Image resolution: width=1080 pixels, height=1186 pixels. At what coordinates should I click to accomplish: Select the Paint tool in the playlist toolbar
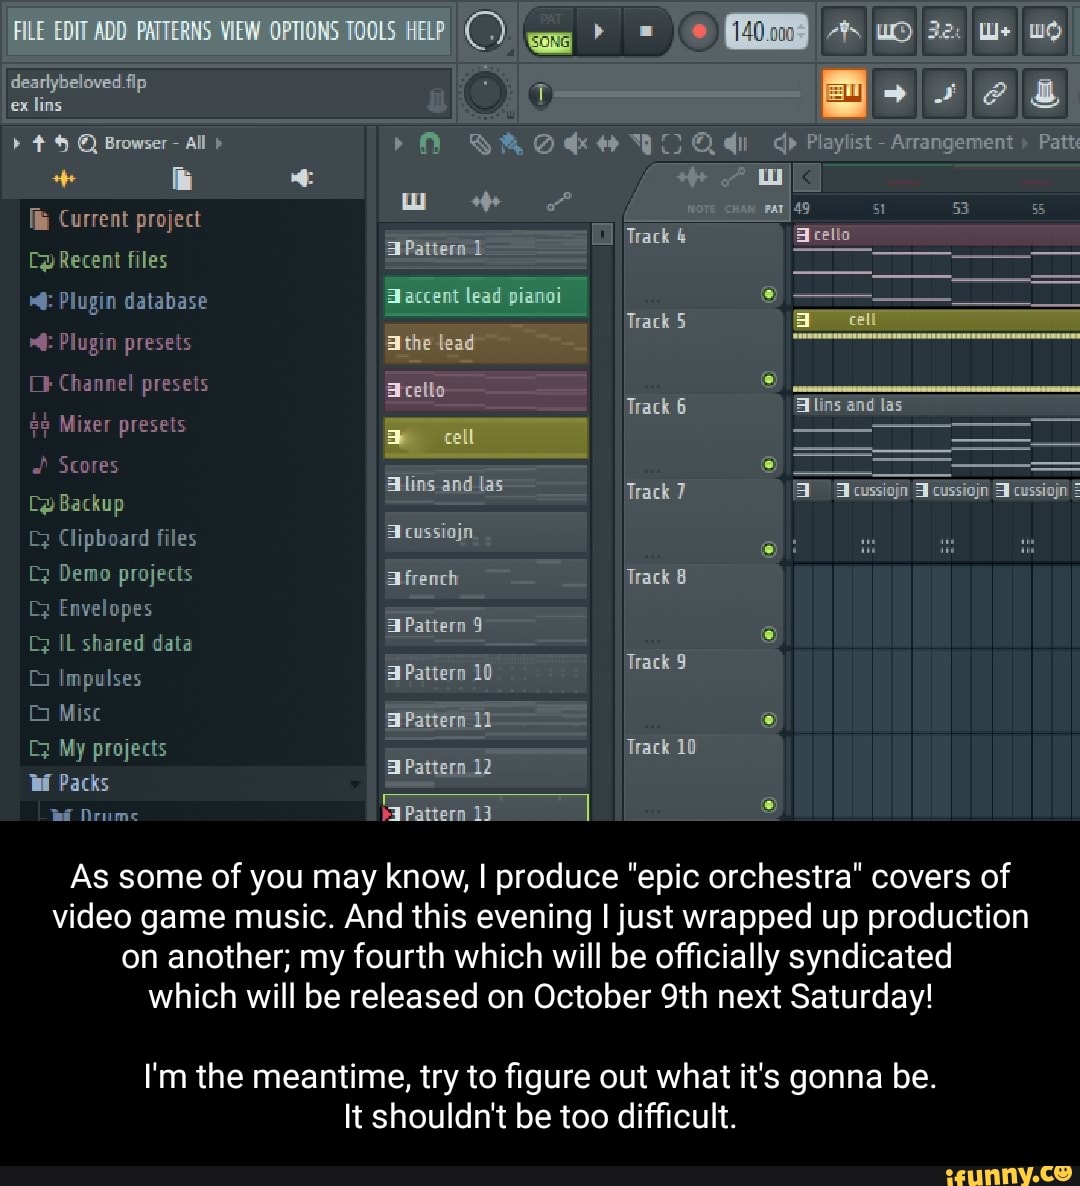[510, 143]
